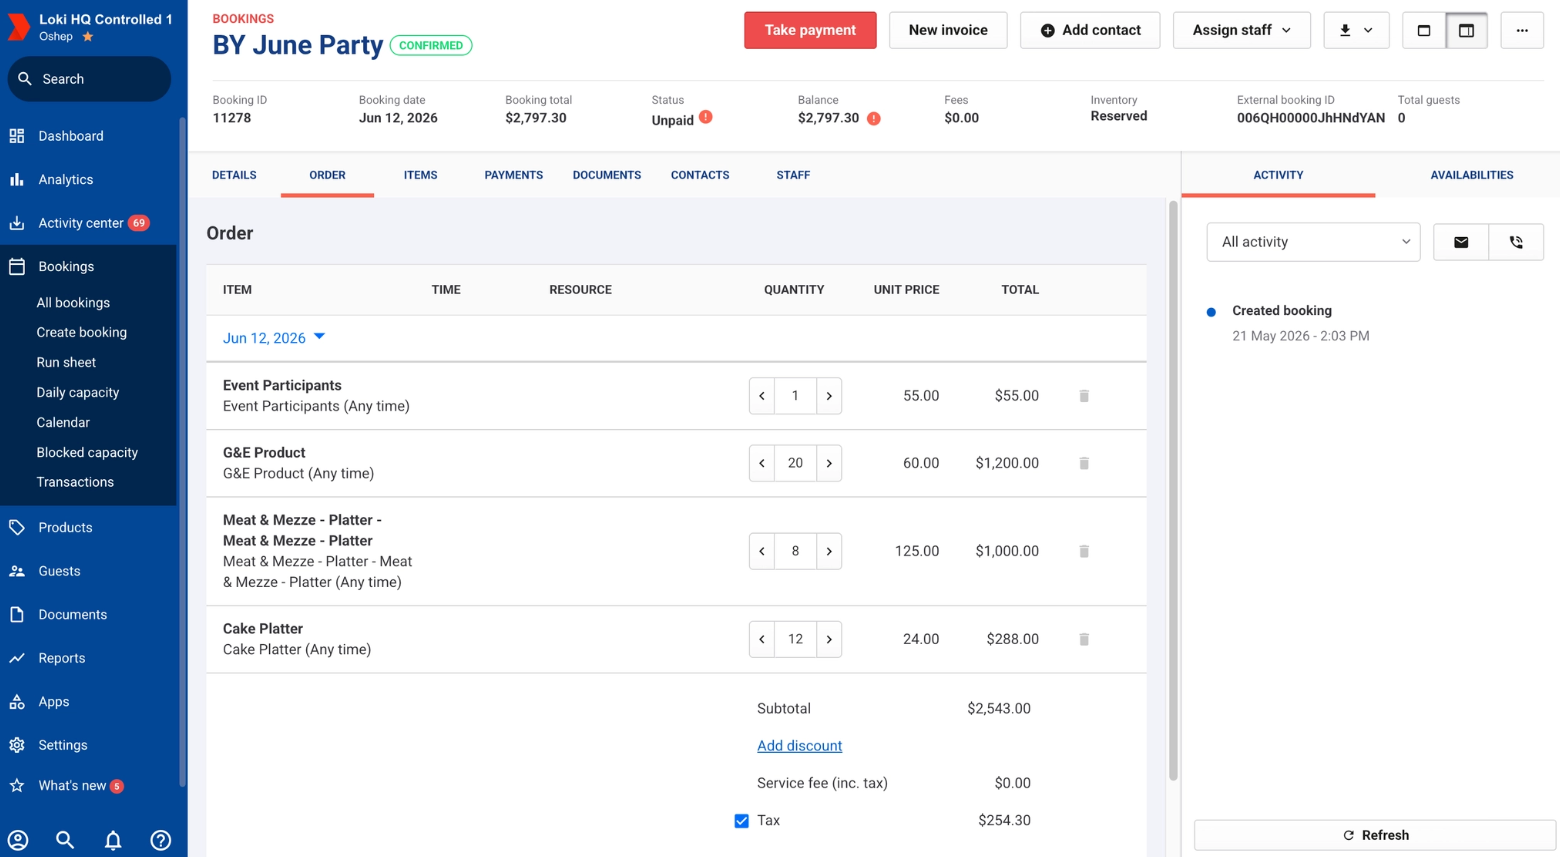
Task: Open the help question mark icon
Action: click(160, 840)
